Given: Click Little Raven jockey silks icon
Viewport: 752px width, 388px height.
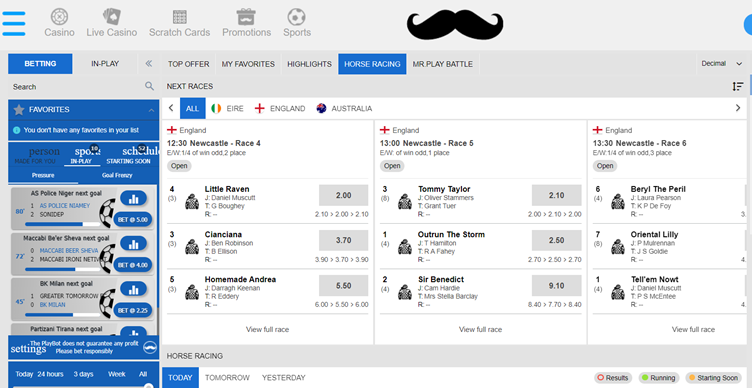Looking at the screenshot, I should pyautogui.click(x=192, y=202).
